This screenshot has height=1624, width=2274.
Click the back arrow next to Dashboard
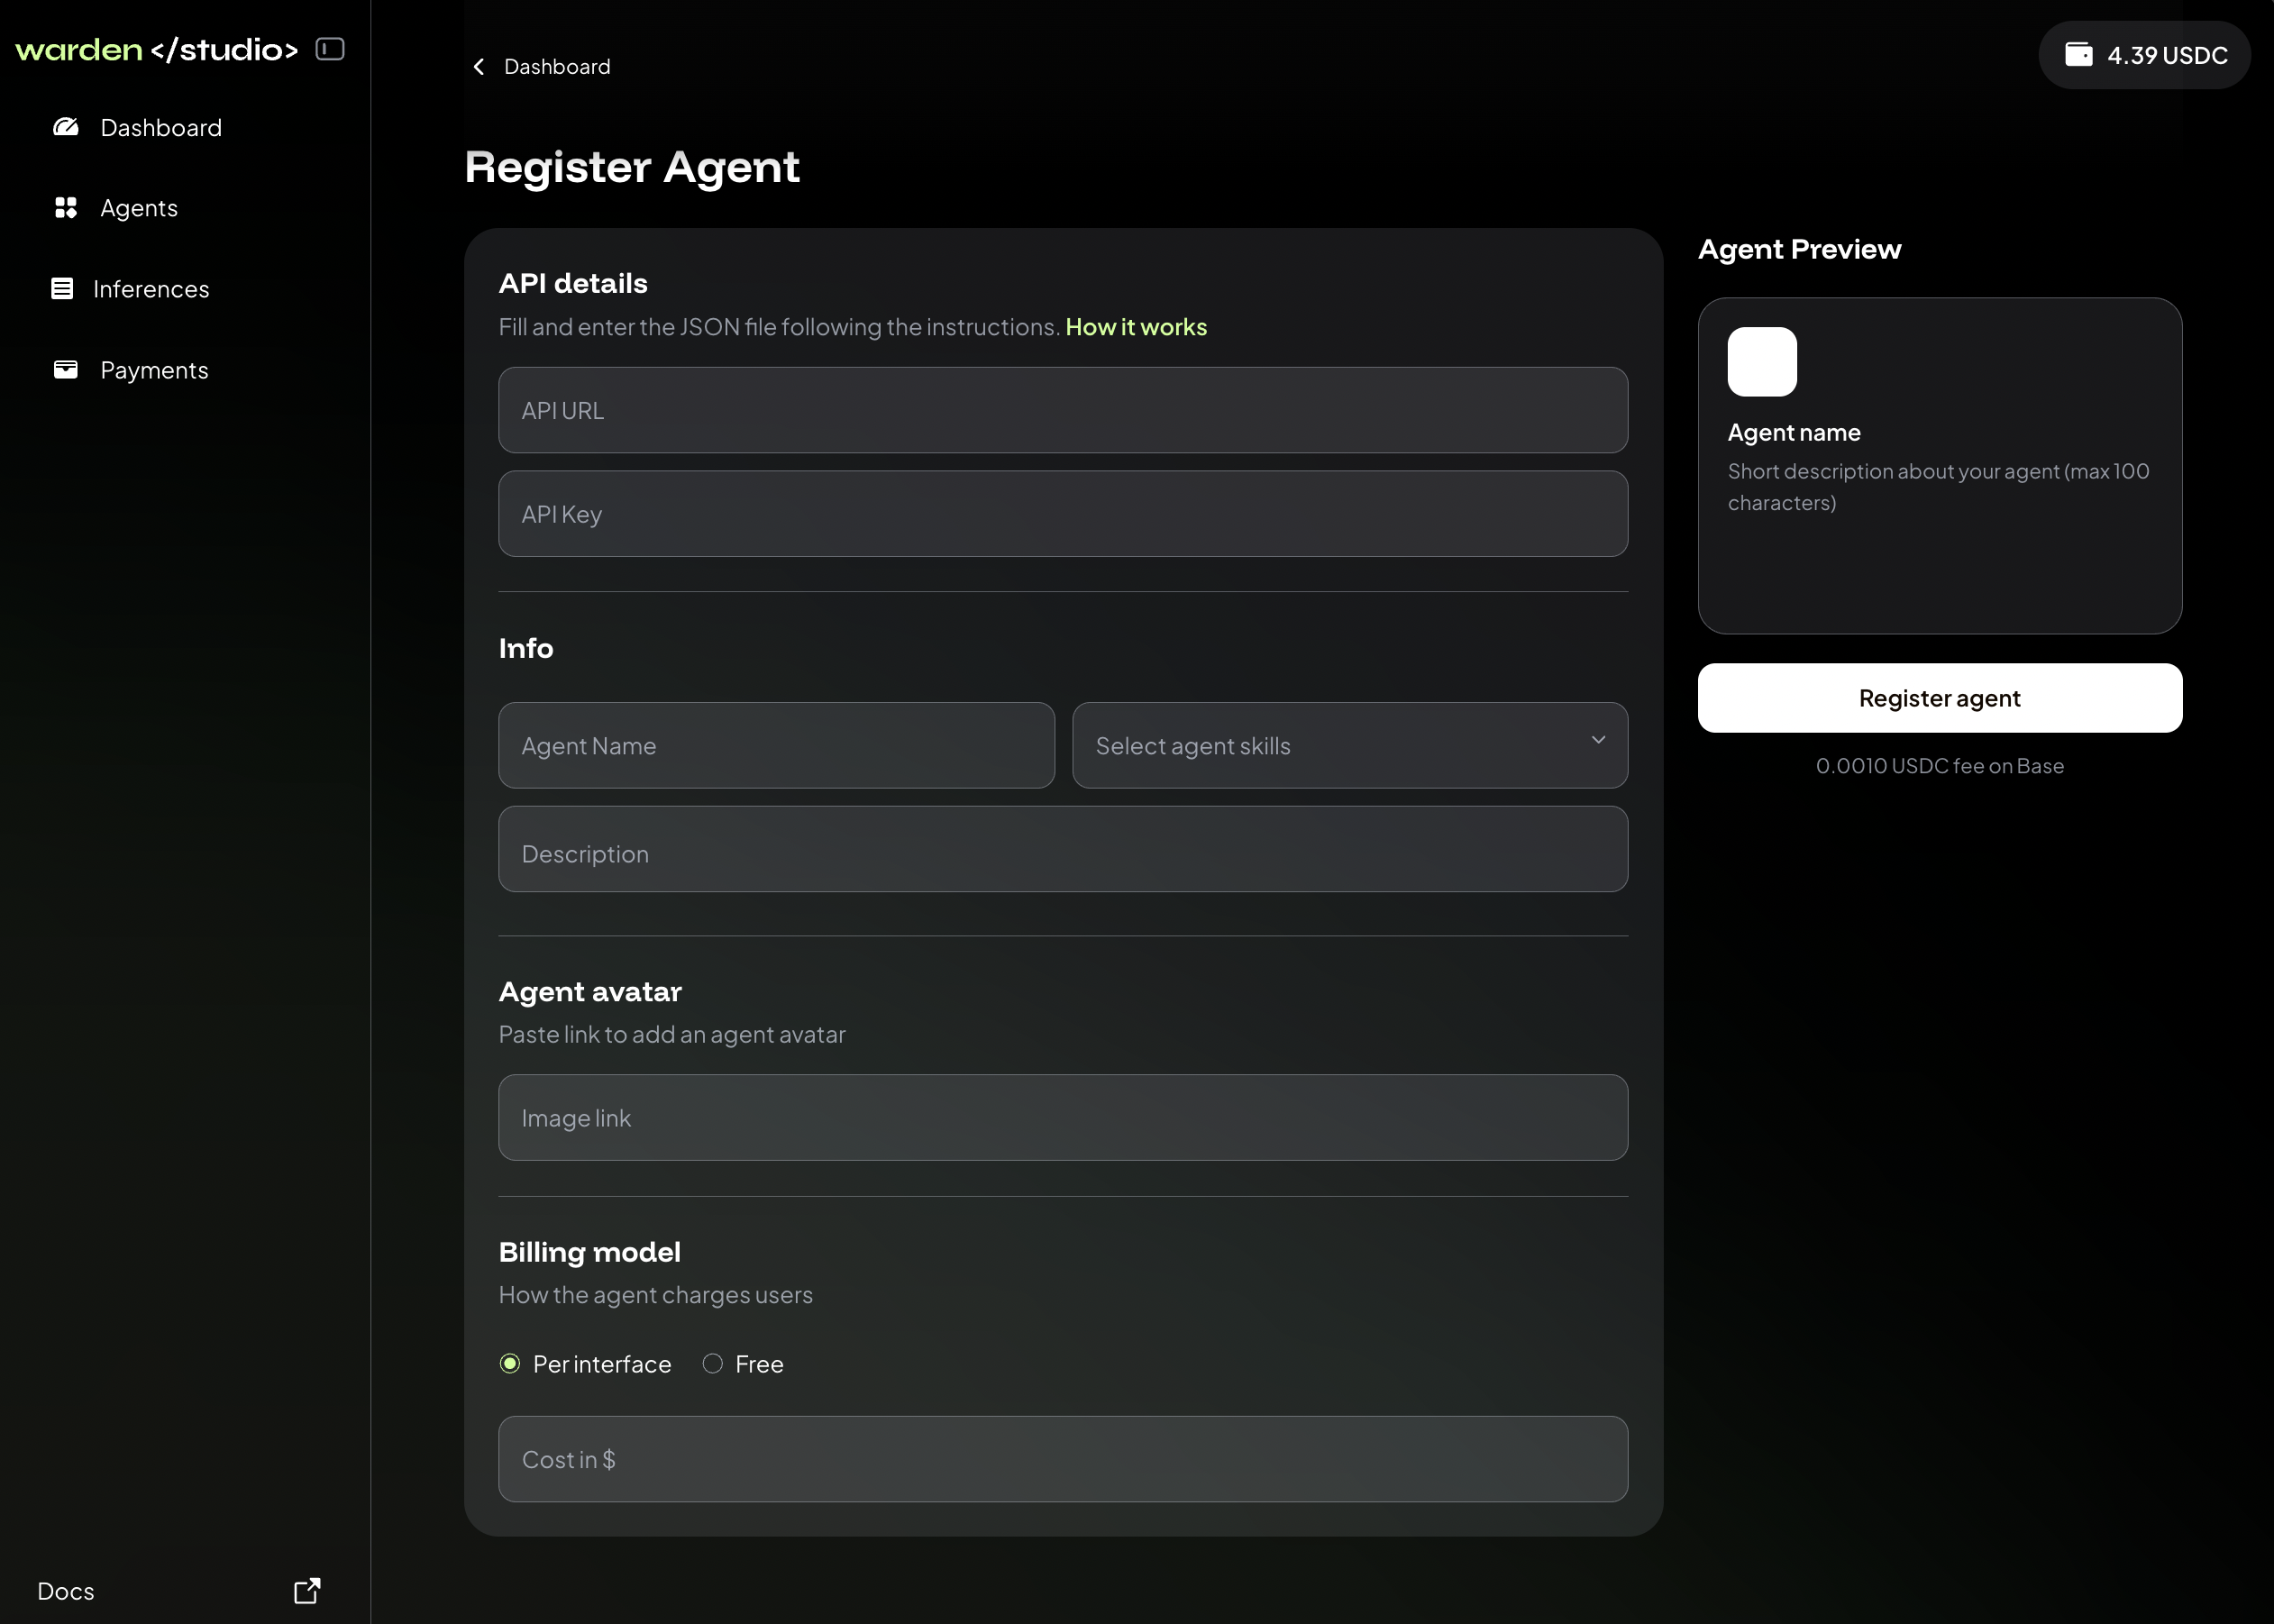pyautogui.click(x=478, y=66)
